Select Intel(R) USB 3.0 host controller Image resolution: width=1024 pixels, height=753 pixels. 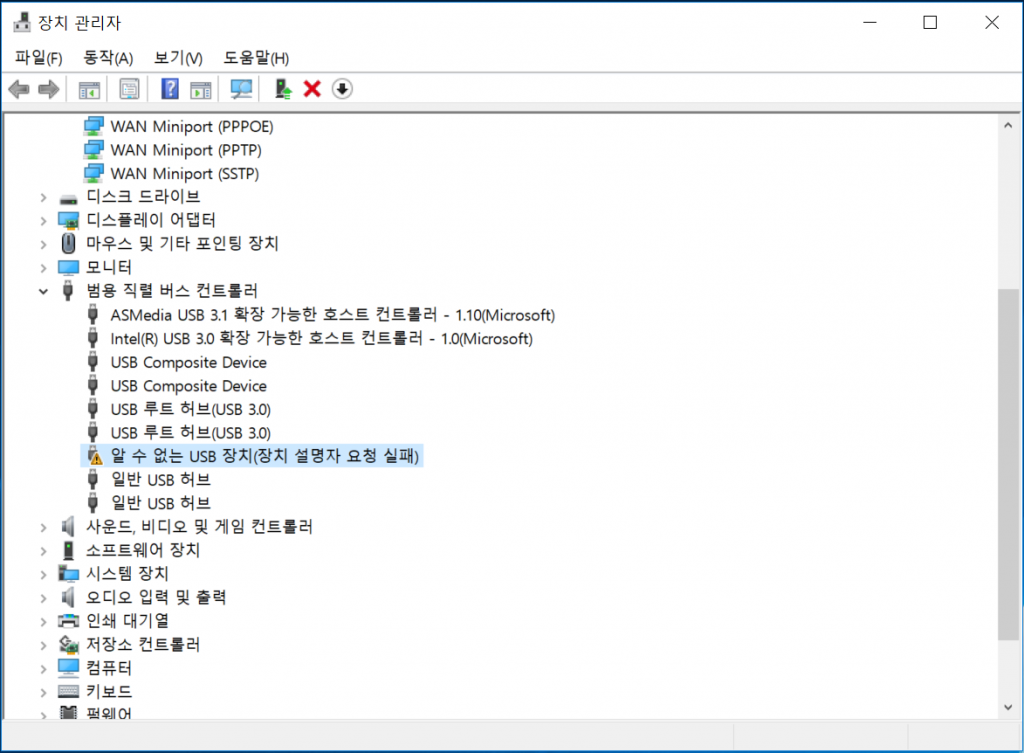321,338
